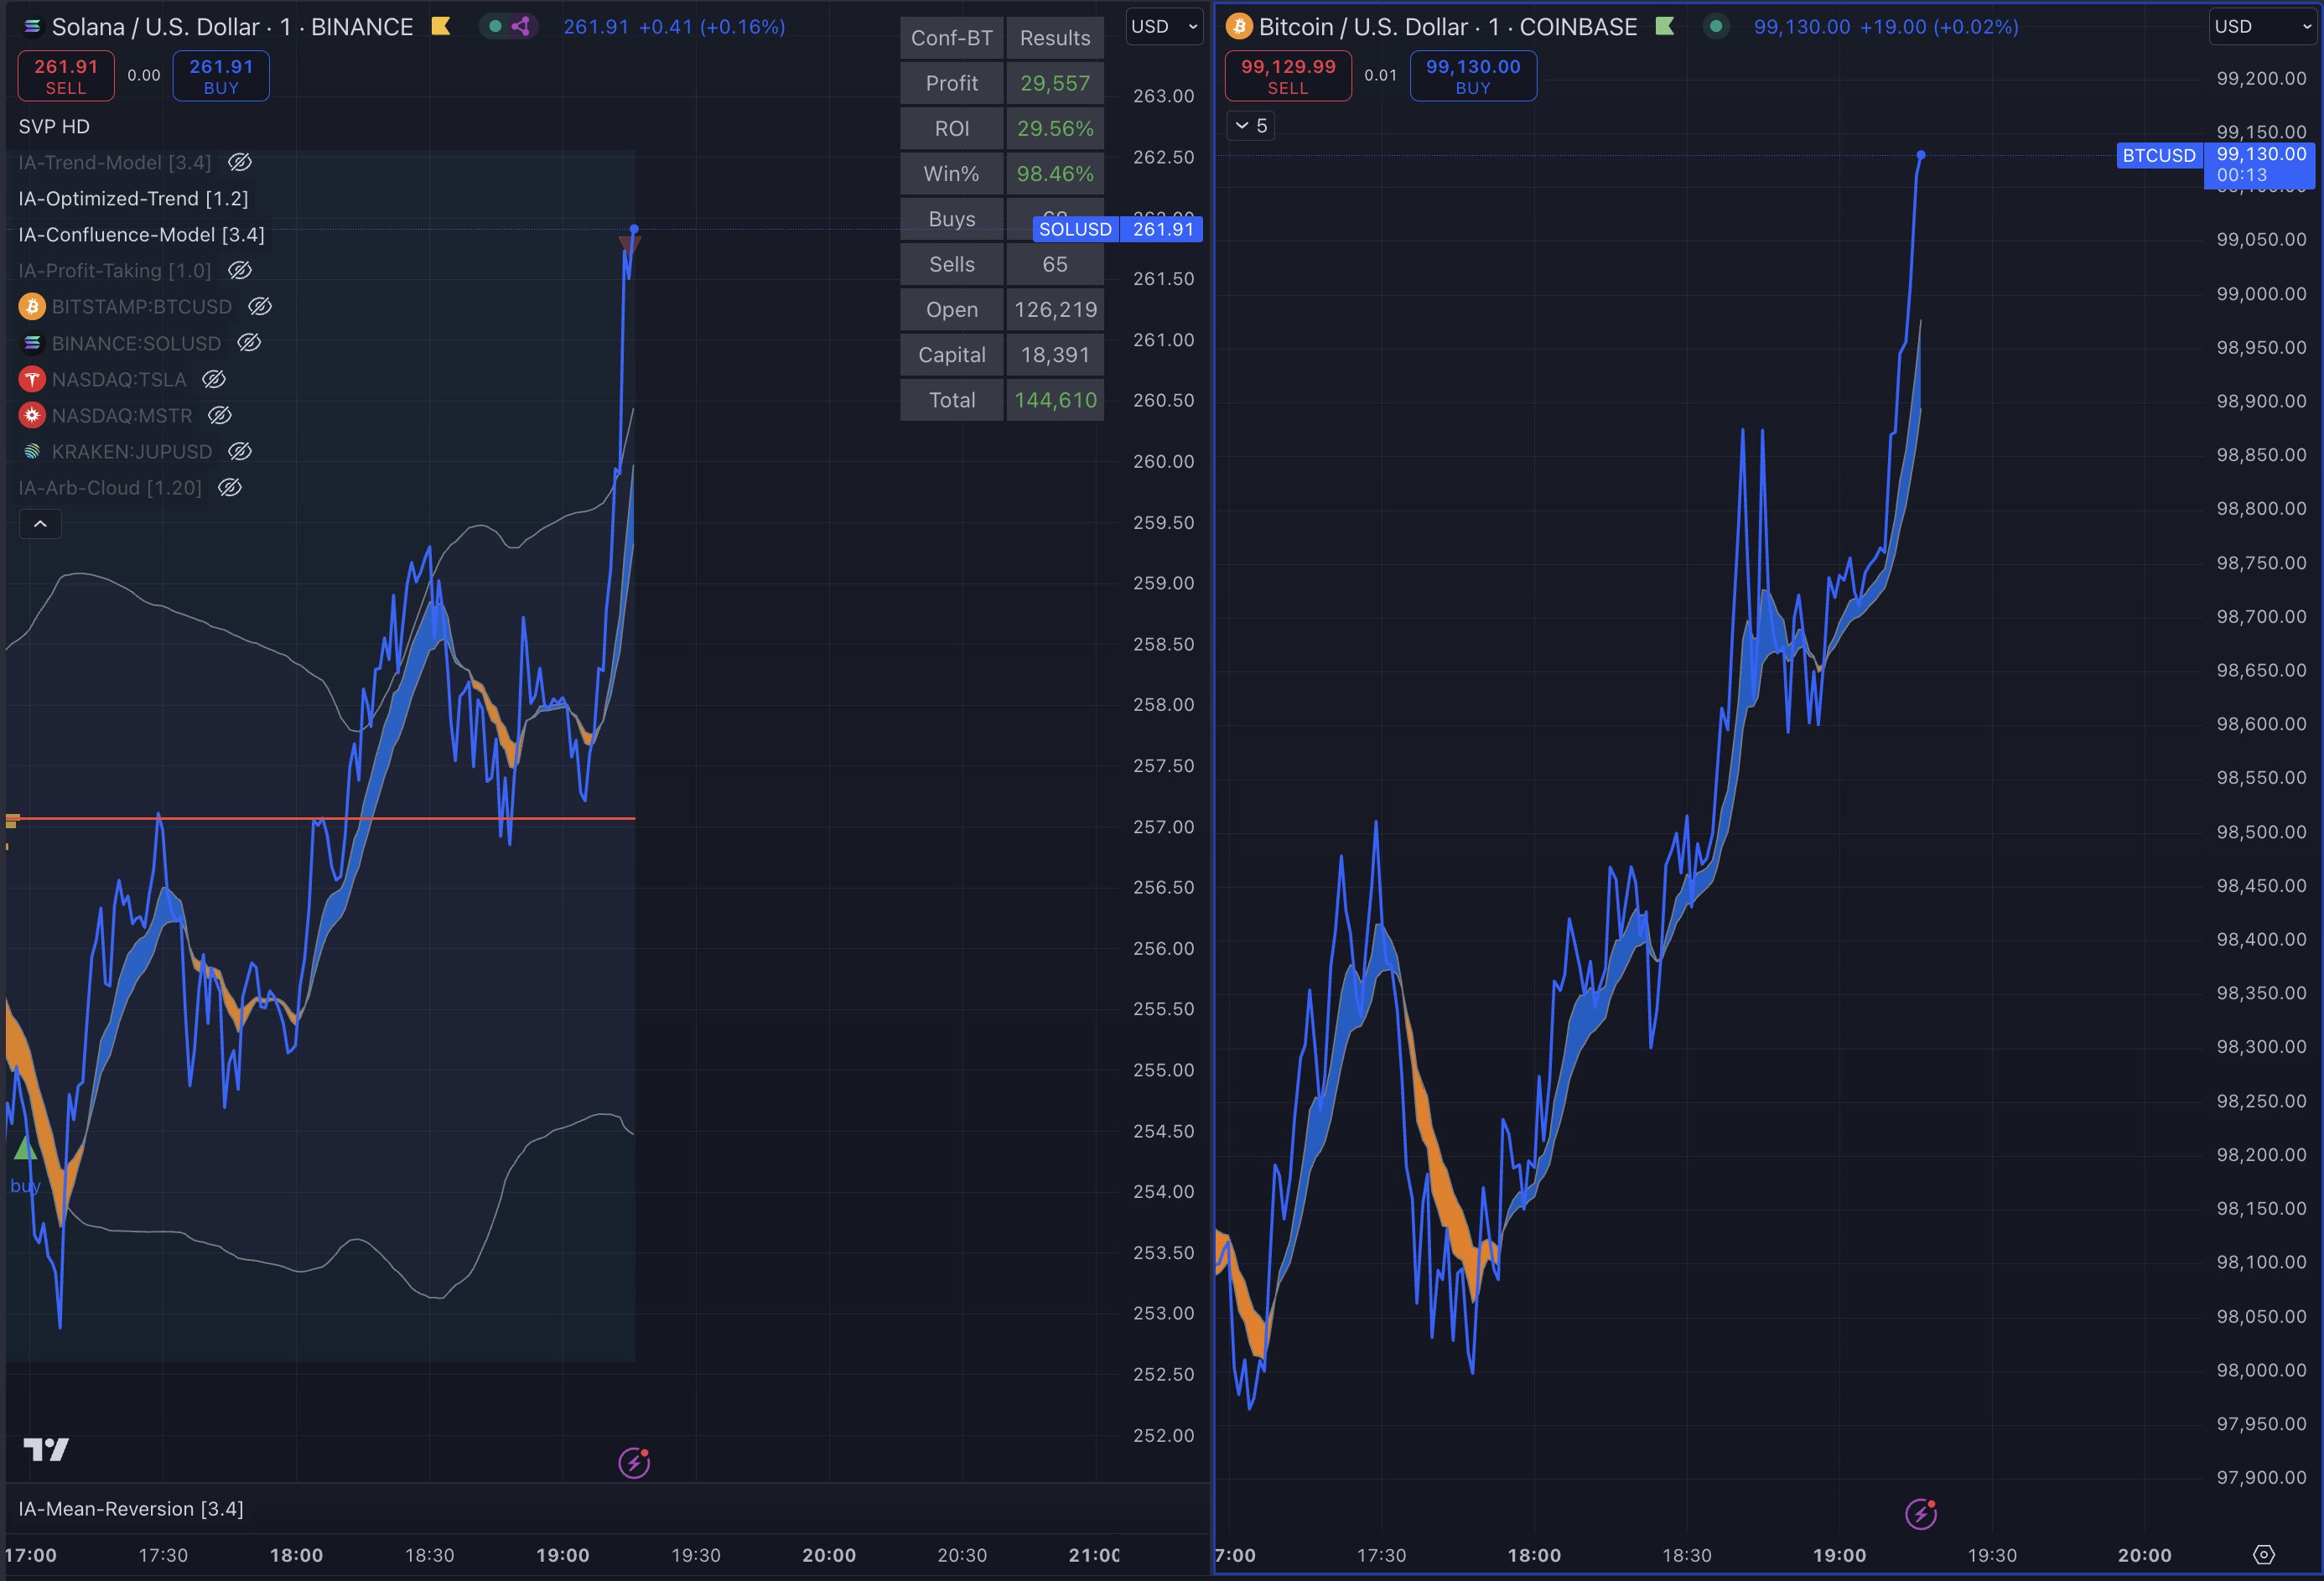Click the TradingView logo on Solana chart
This screenshot has height=1581, width=2324.
click(46, 1449)
